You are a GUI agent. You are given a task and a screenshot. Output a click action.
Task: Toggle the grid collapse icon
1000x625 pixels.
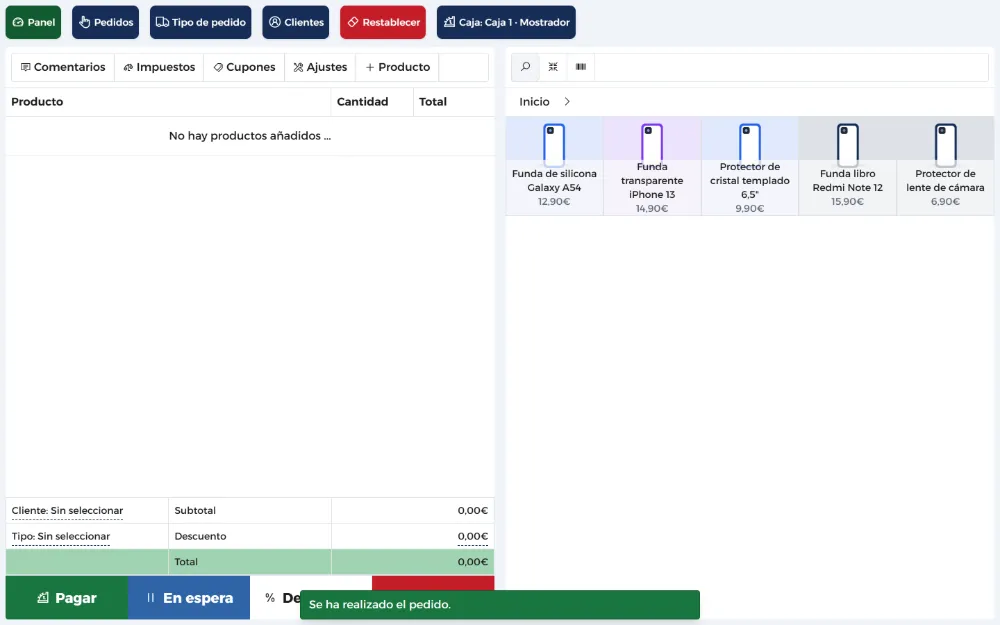553,67
